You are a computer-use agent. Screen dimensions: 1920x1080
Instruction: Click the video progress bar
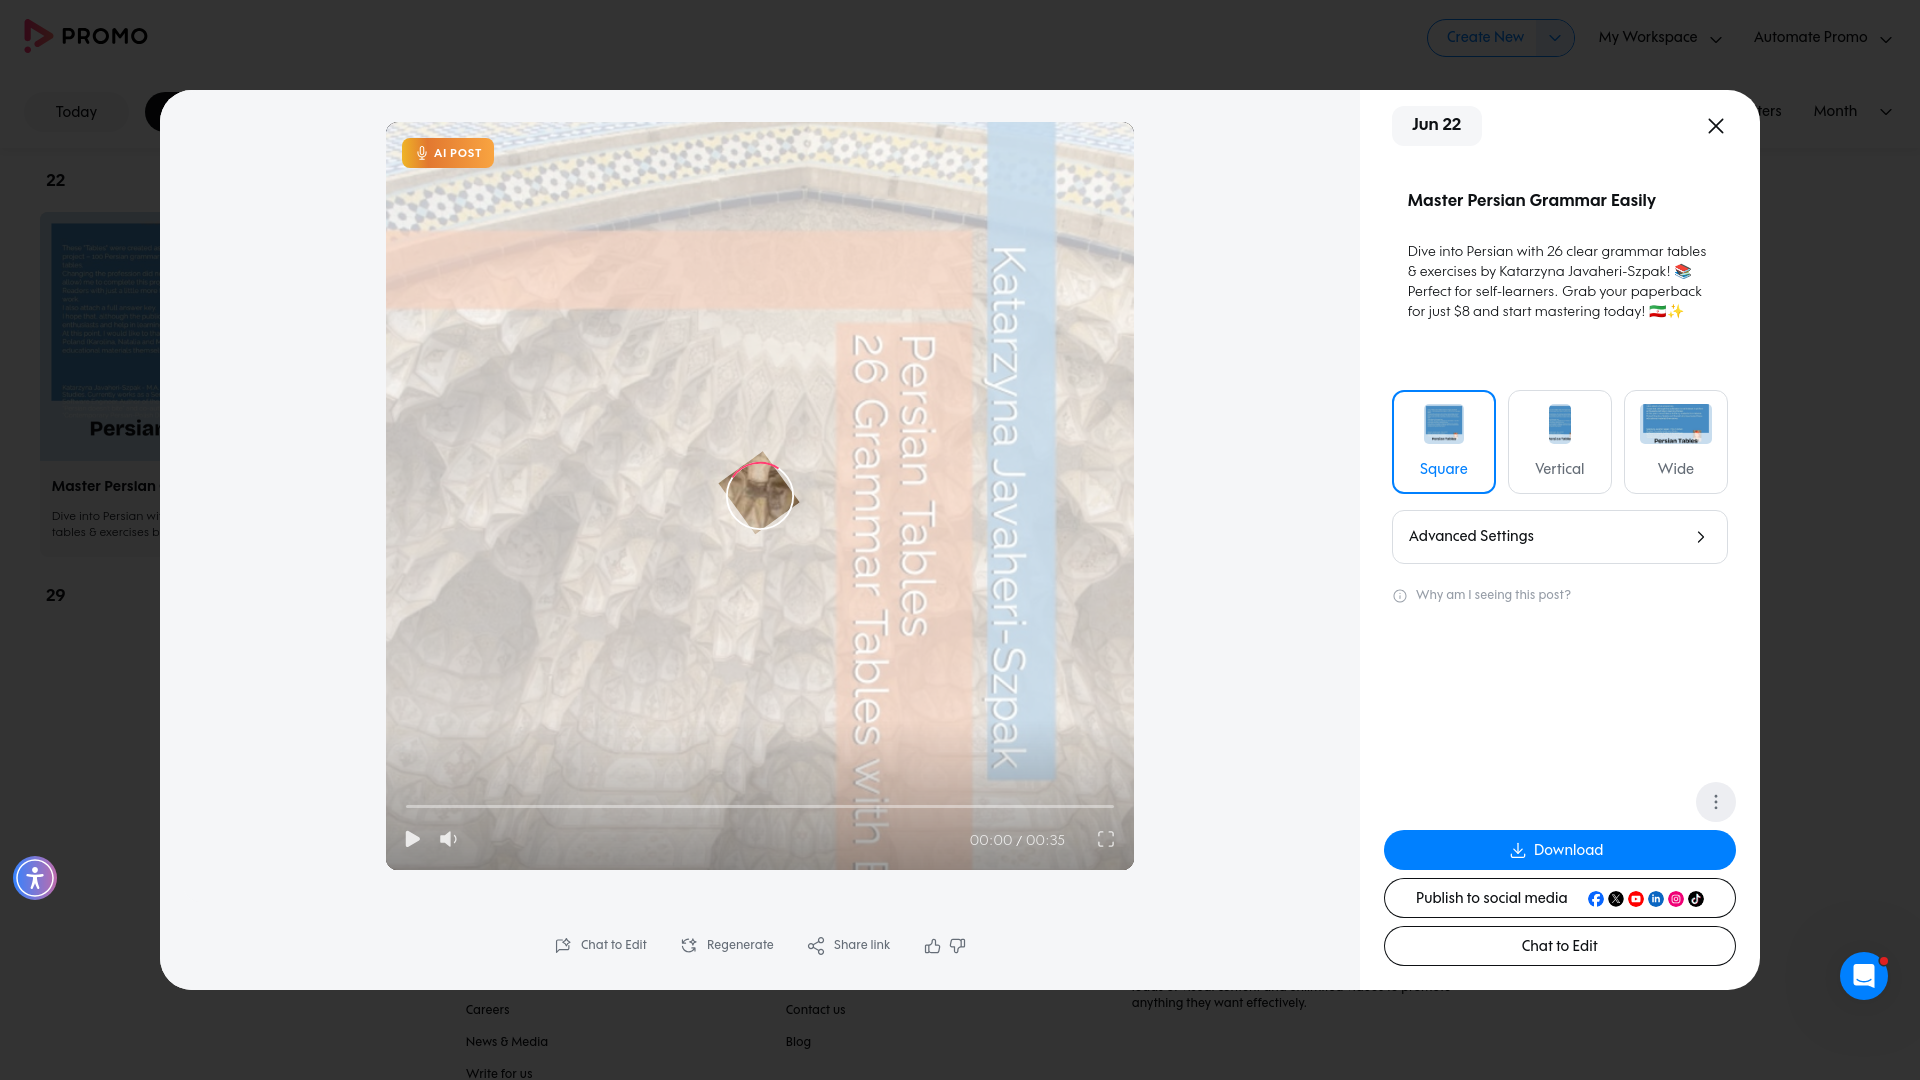(759, 806)
